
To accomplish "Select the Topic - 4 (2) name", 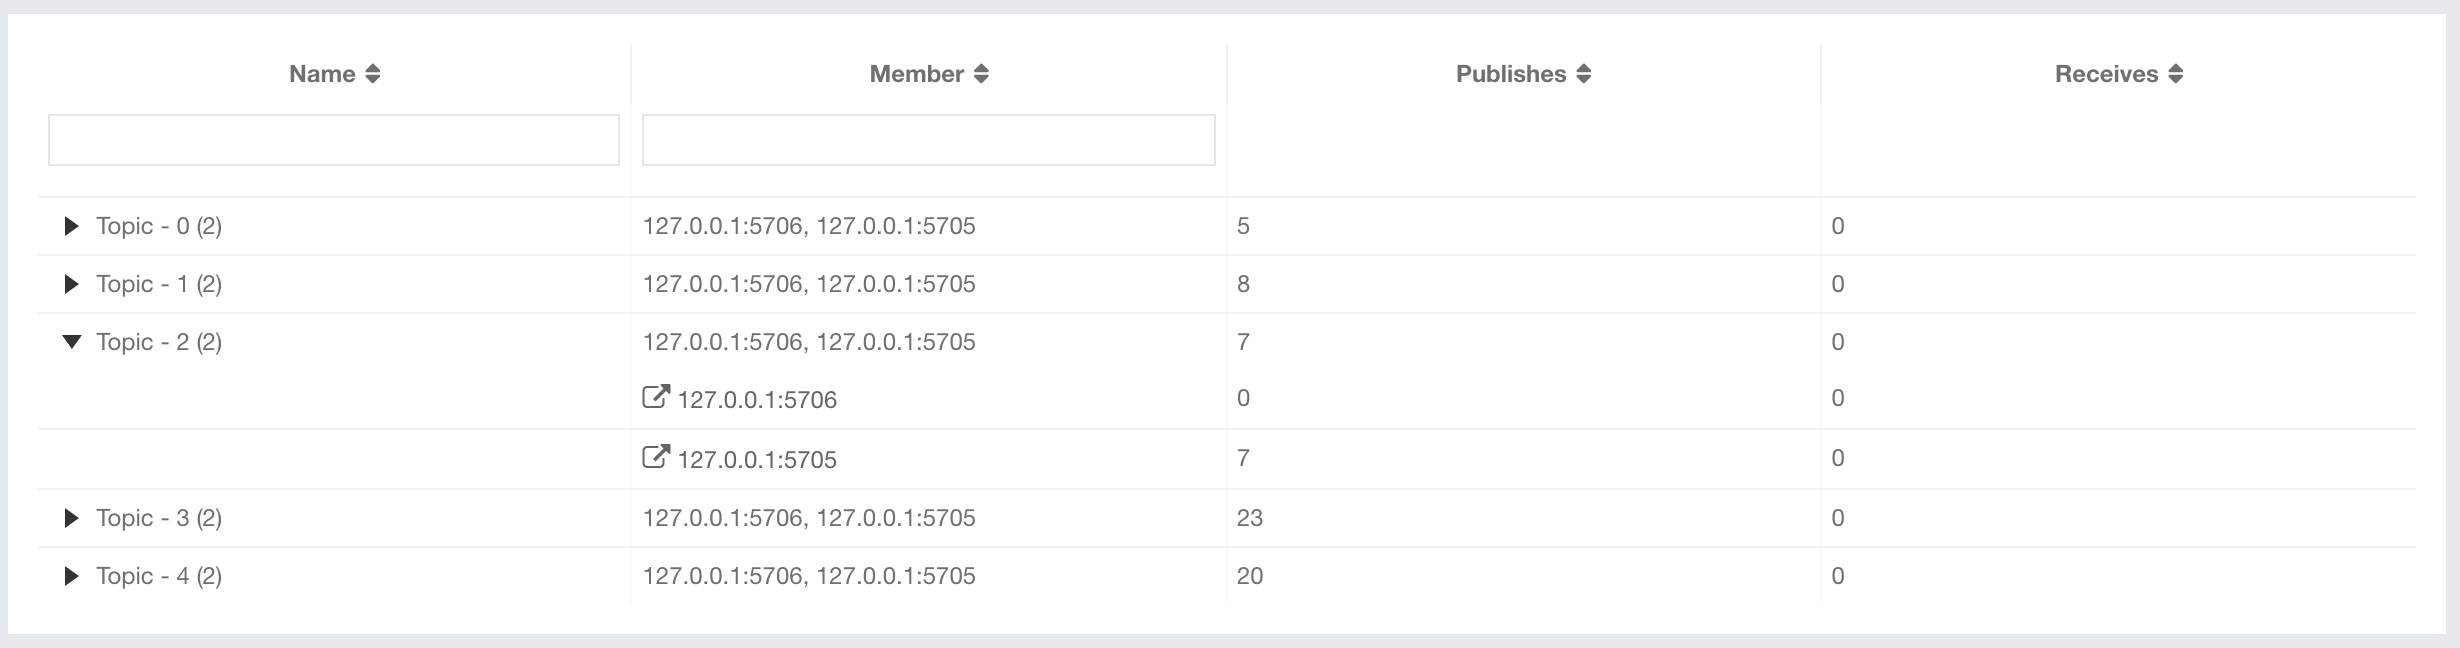I will click(x=159, y=576).
